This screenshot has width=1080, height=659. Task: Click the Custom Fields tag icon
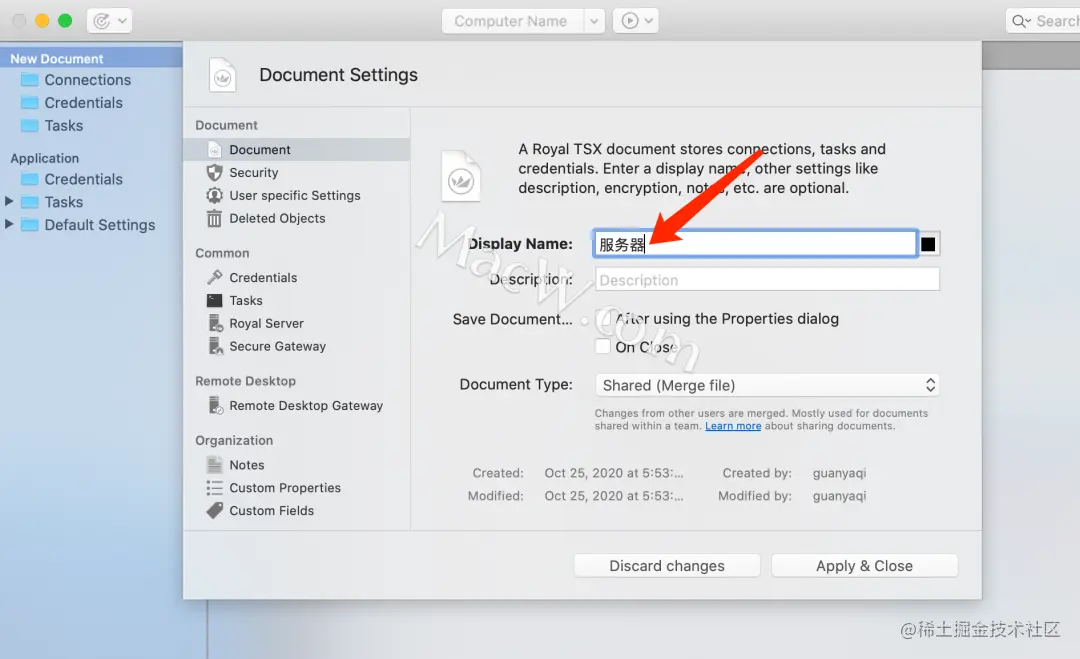pos(215,510)
